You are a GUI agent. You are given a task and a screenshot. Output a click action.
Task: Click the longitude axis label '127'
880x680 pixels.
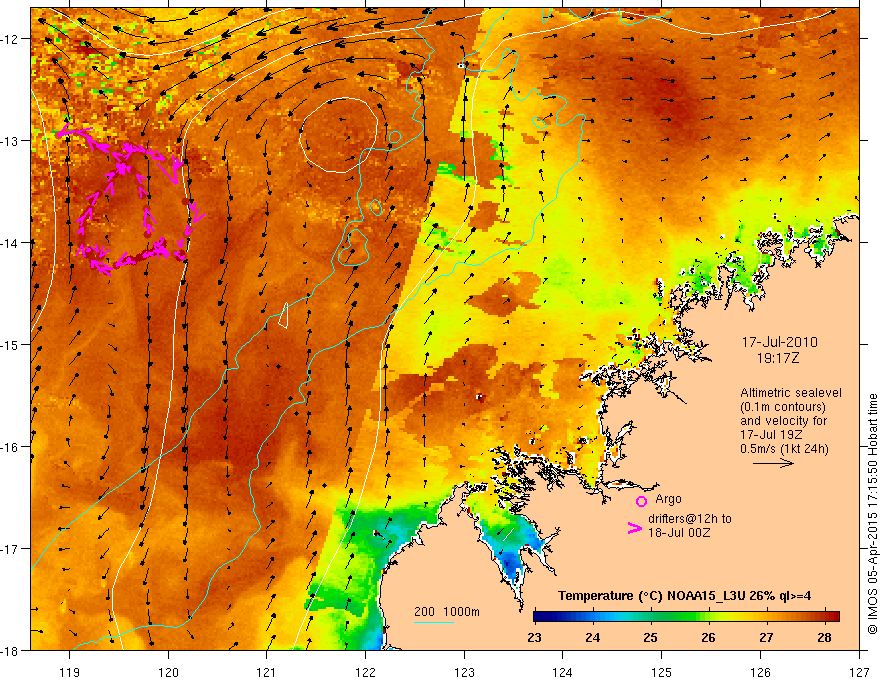tap(859, 672)
